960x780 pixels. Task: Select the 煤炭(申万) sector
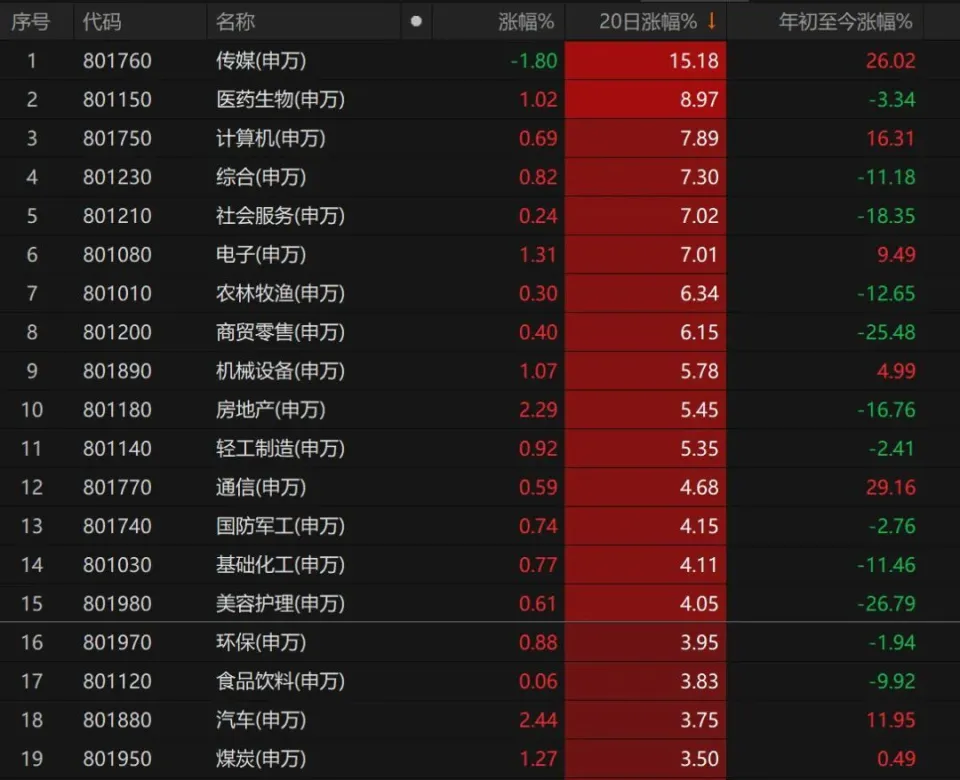point(261,759)
